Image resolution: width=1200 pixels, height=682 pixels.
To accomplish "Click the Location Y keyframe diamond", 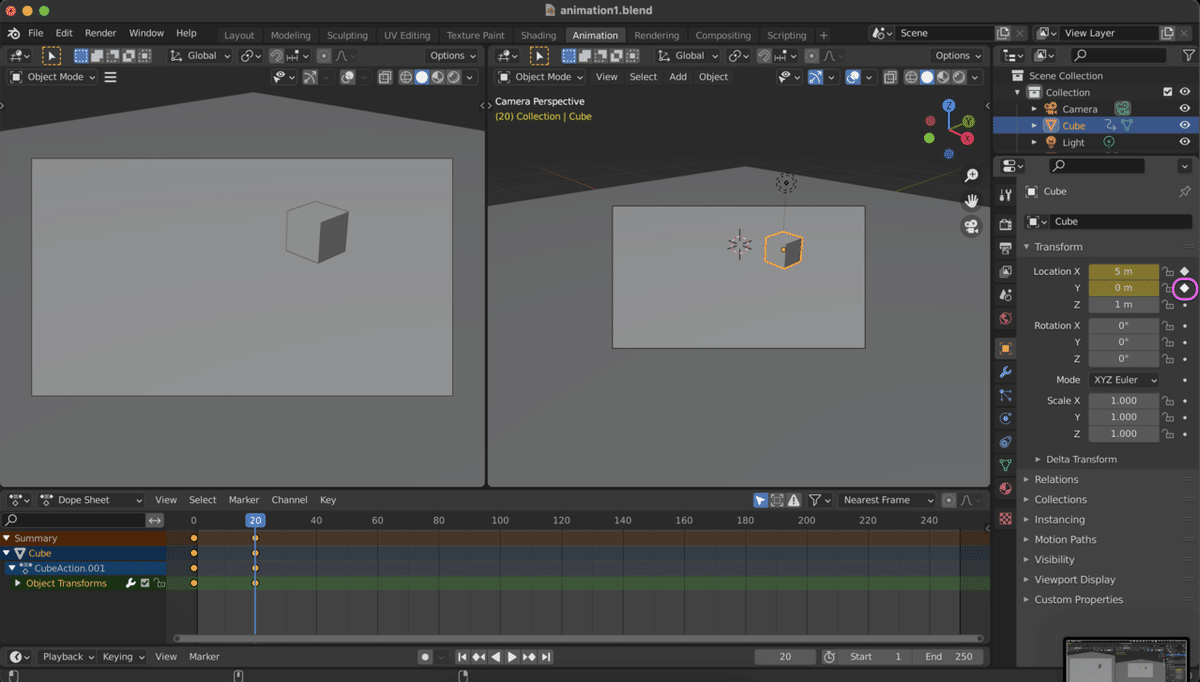I will (x=1184, y=288).
